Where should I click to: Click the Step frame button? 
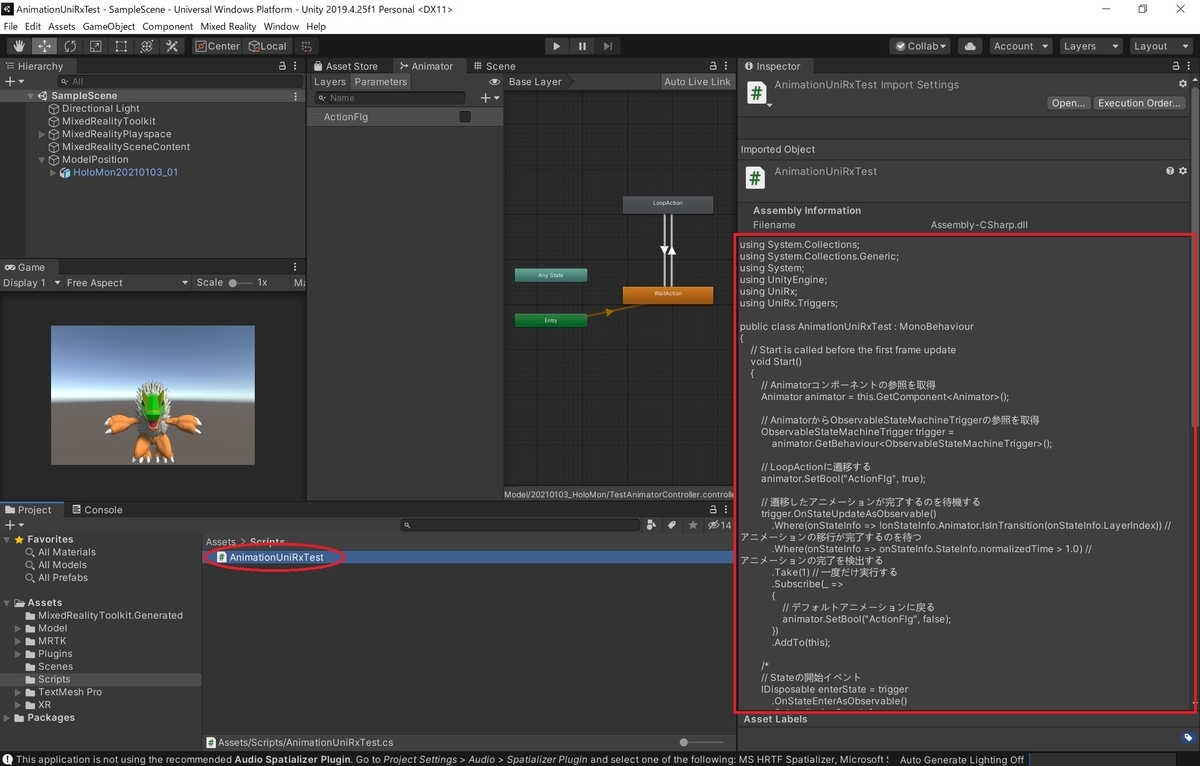(x=607, y=46)
